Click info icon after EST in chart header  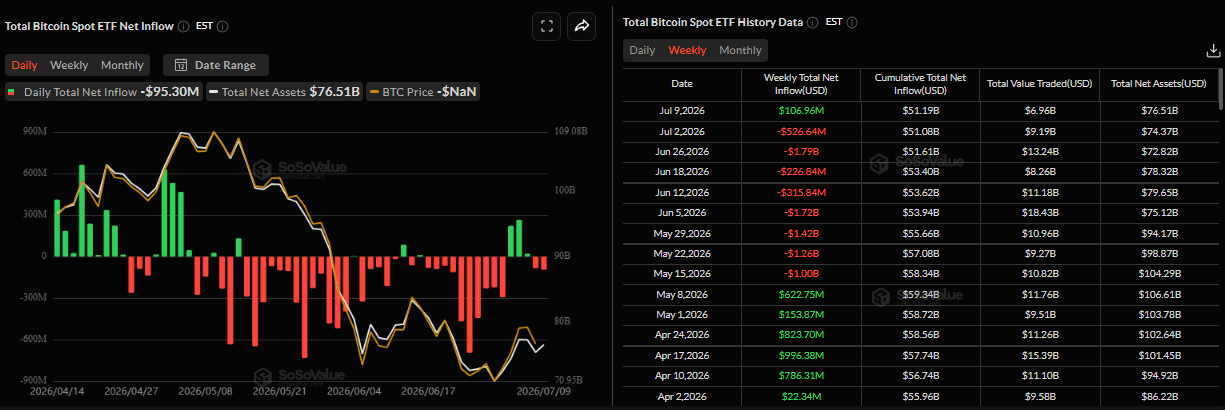(x=222, y=26)
